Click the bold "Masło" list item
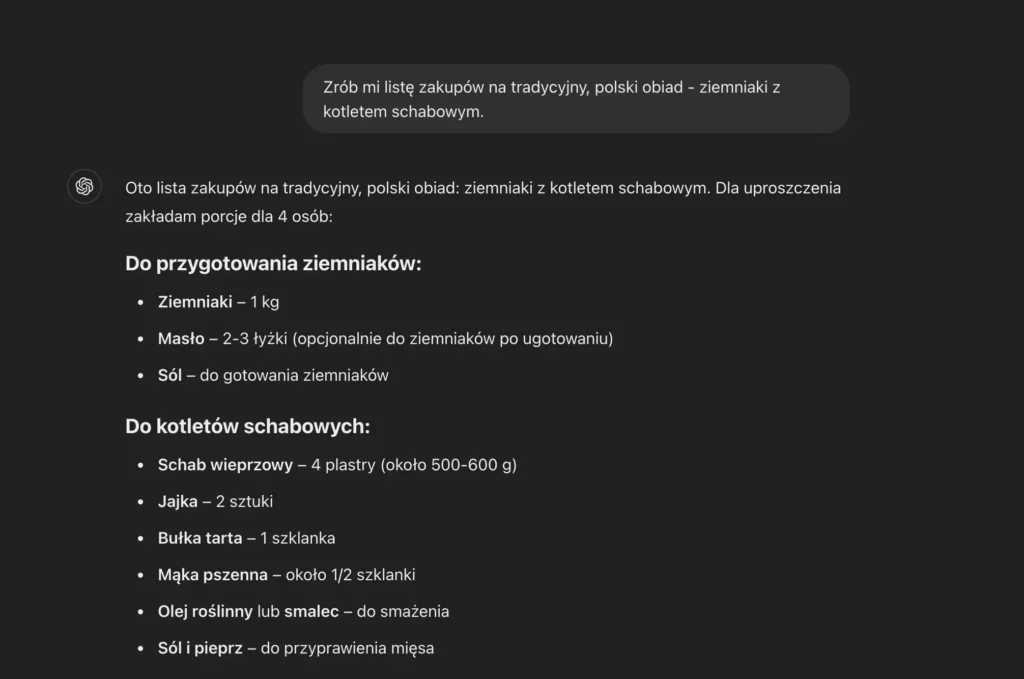This screenshot has width=1024, height=679. [181, 339]
